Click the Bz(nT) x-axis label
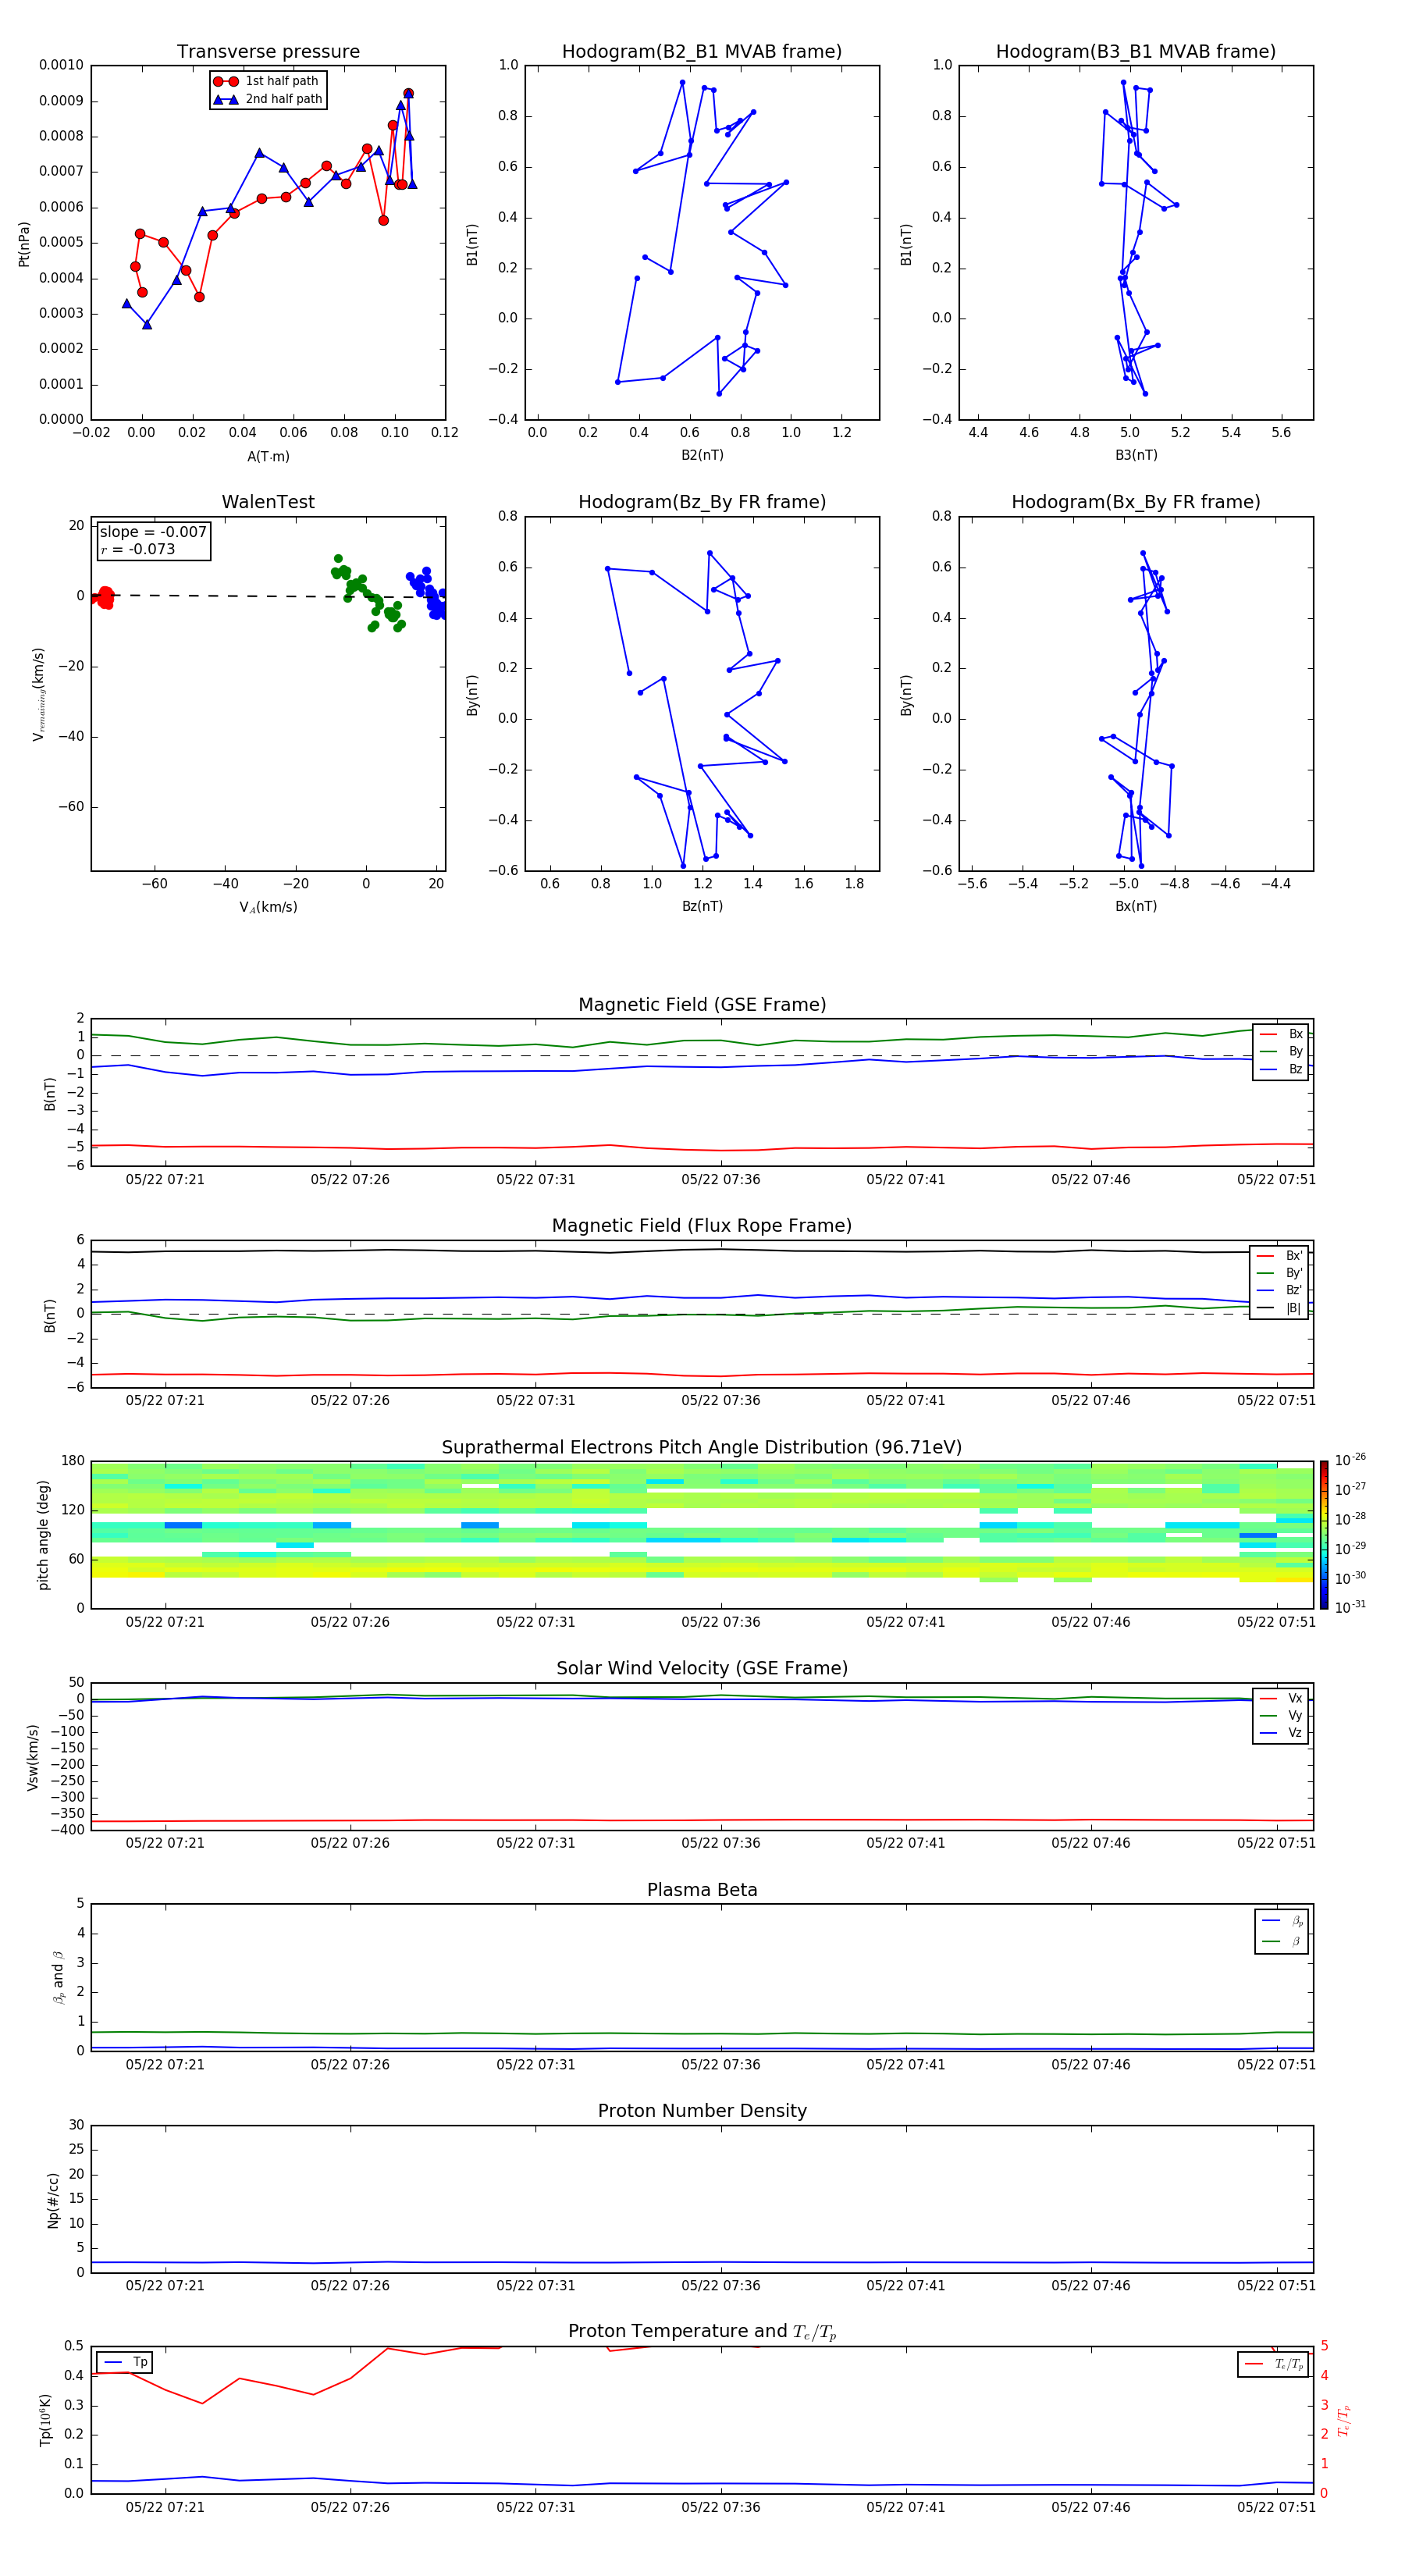This screenshot has height=2576, width=1405. tap(702, 906)
